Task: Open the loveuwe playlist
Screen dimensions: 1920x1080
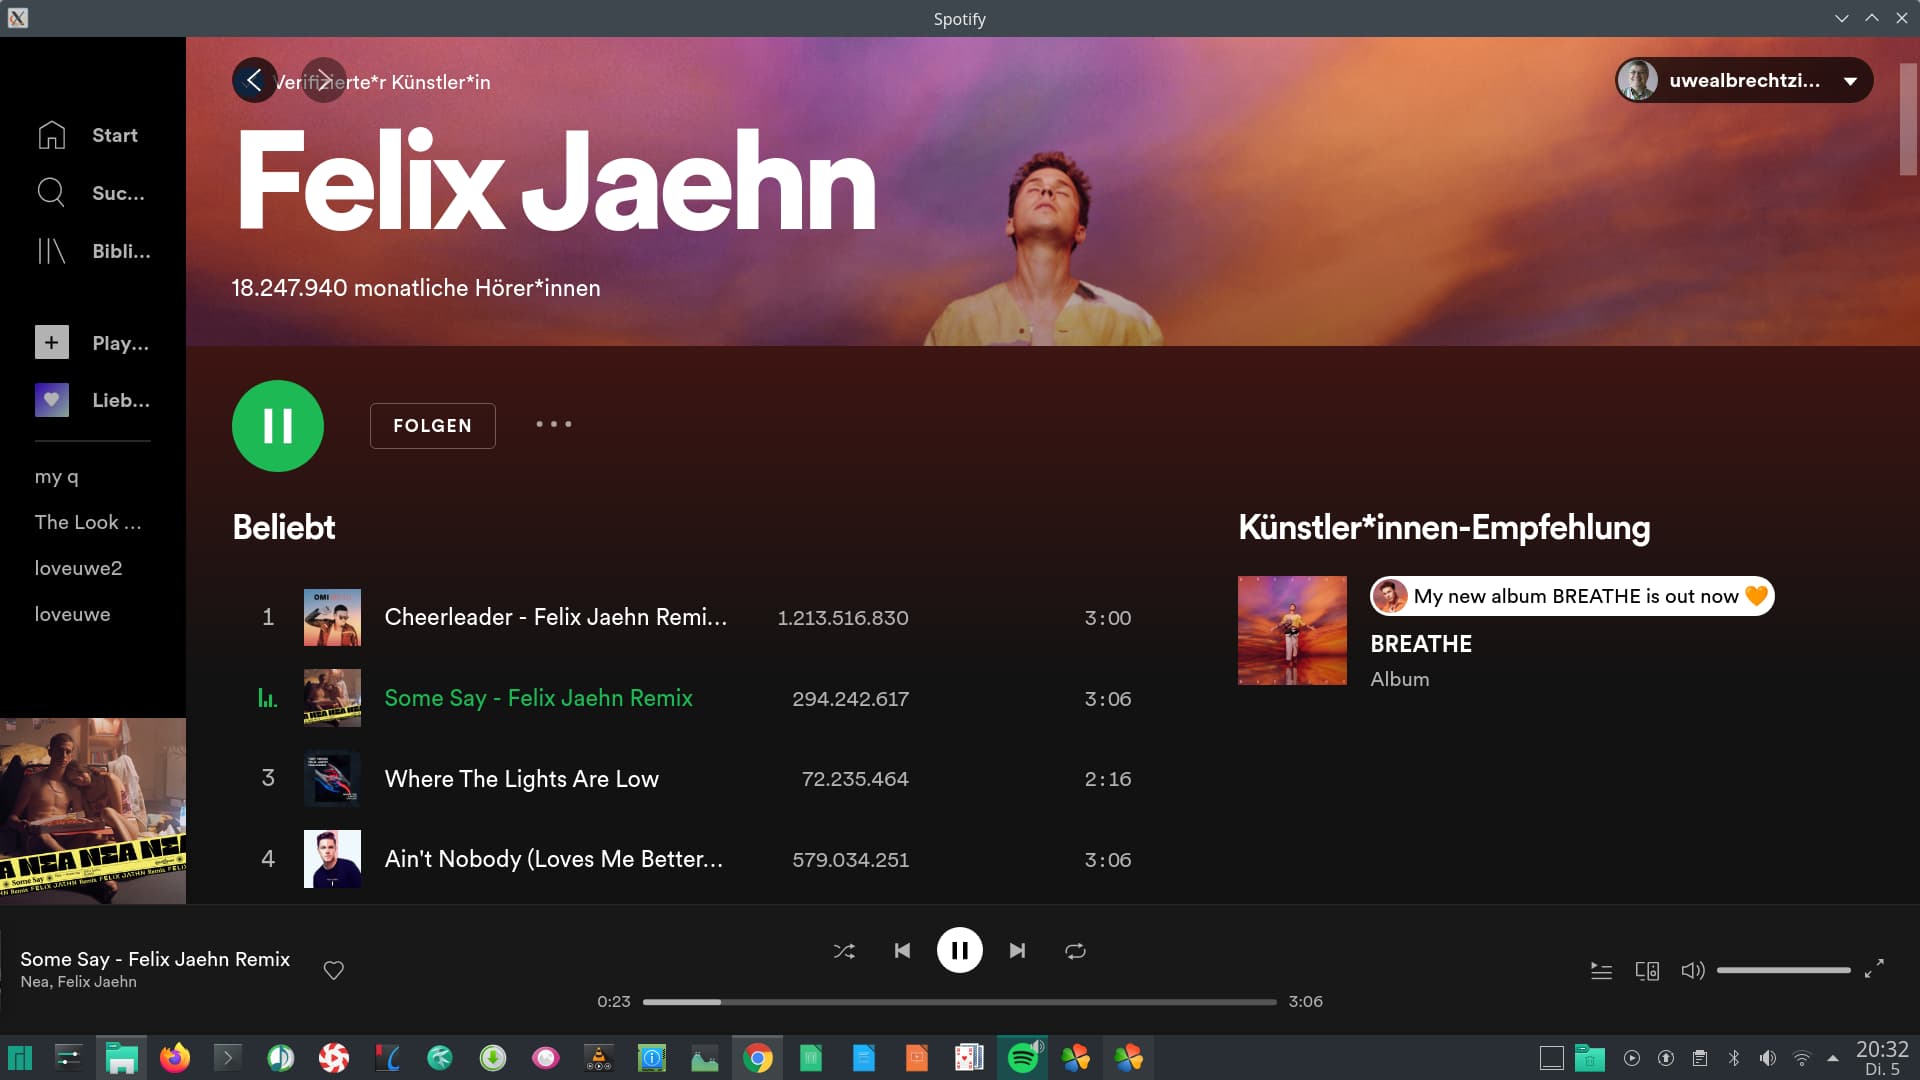Action: click(x=72, y=614)
